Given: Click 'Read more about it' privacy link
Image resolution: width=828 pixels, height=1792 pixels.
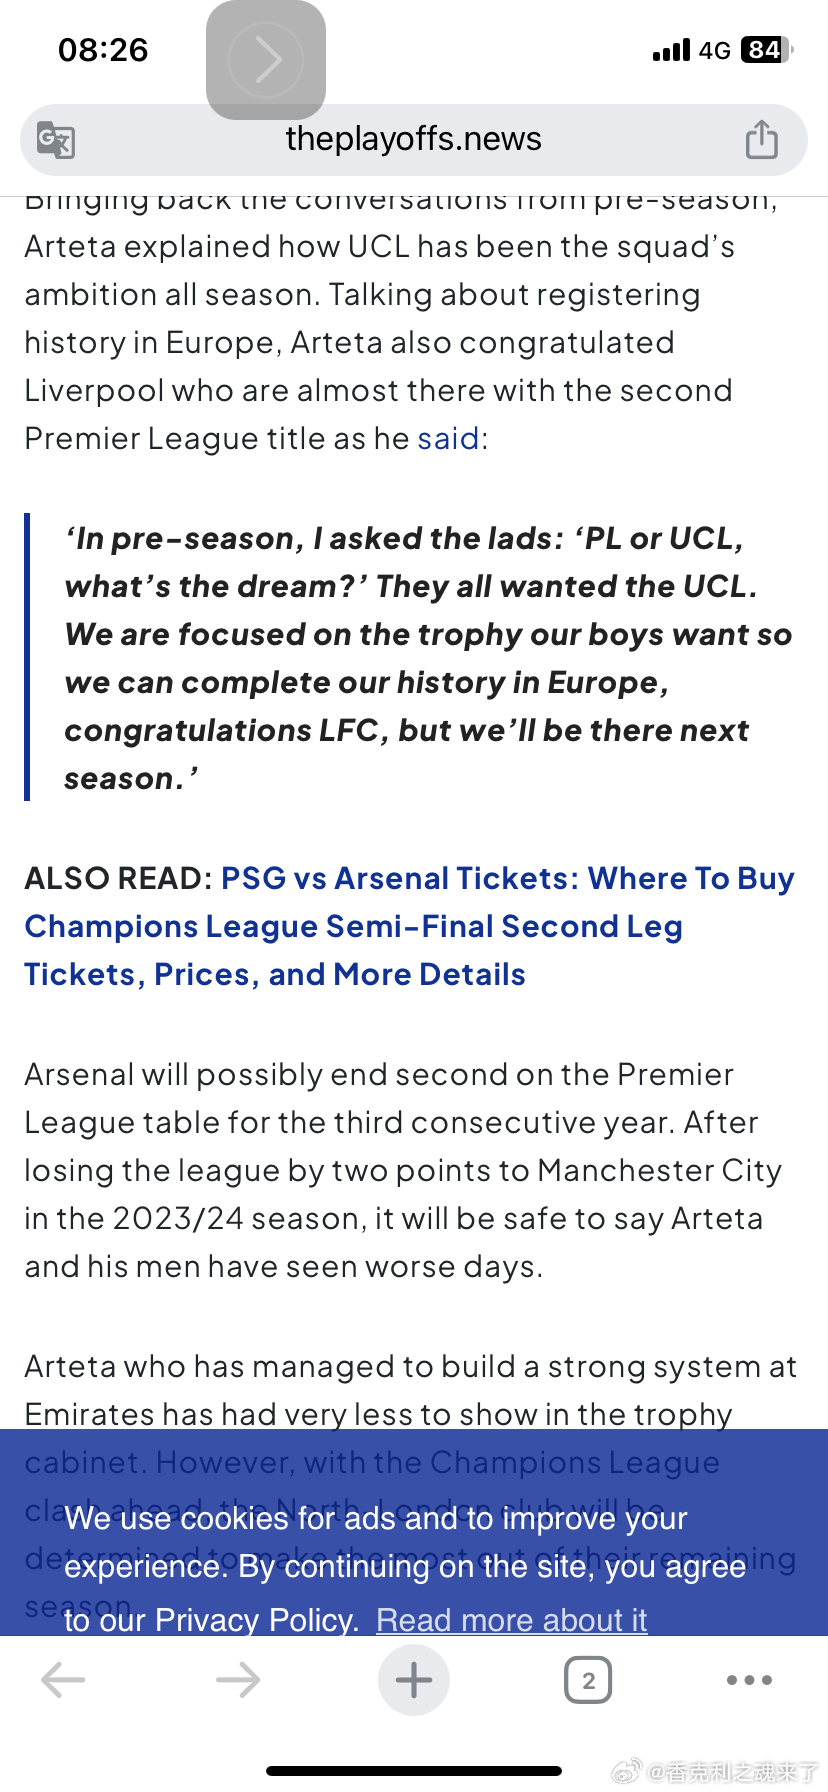Looking at the screenshot, I should pyautogui.click(x=512, y=1619).
